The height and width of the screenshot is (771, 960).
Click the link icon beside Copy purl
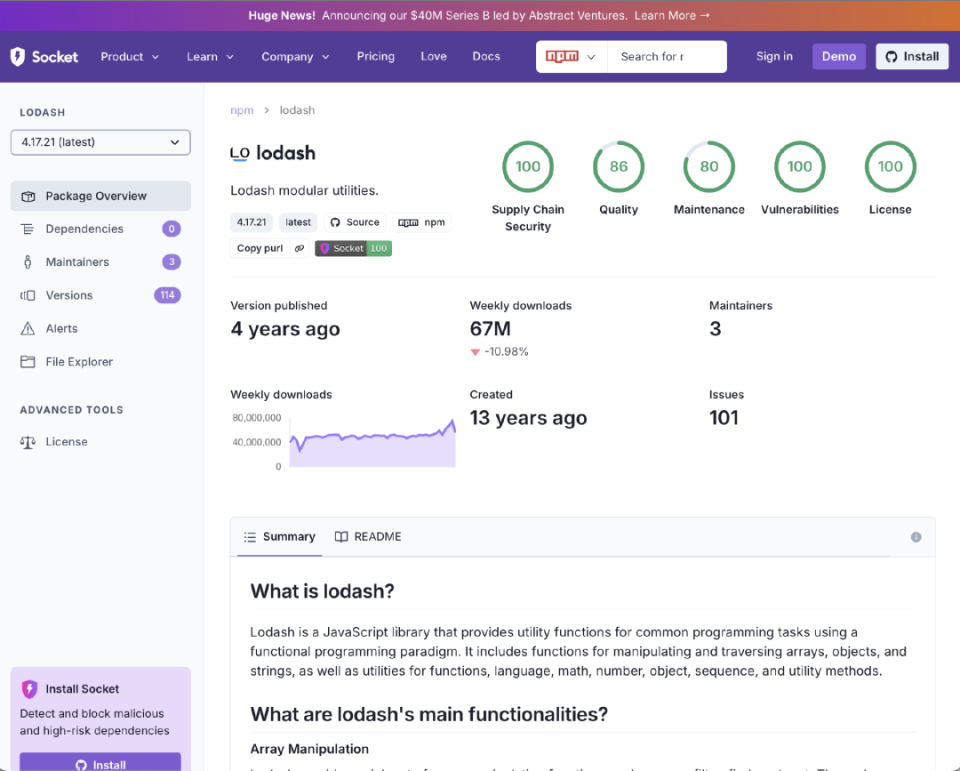click(299, 248)
